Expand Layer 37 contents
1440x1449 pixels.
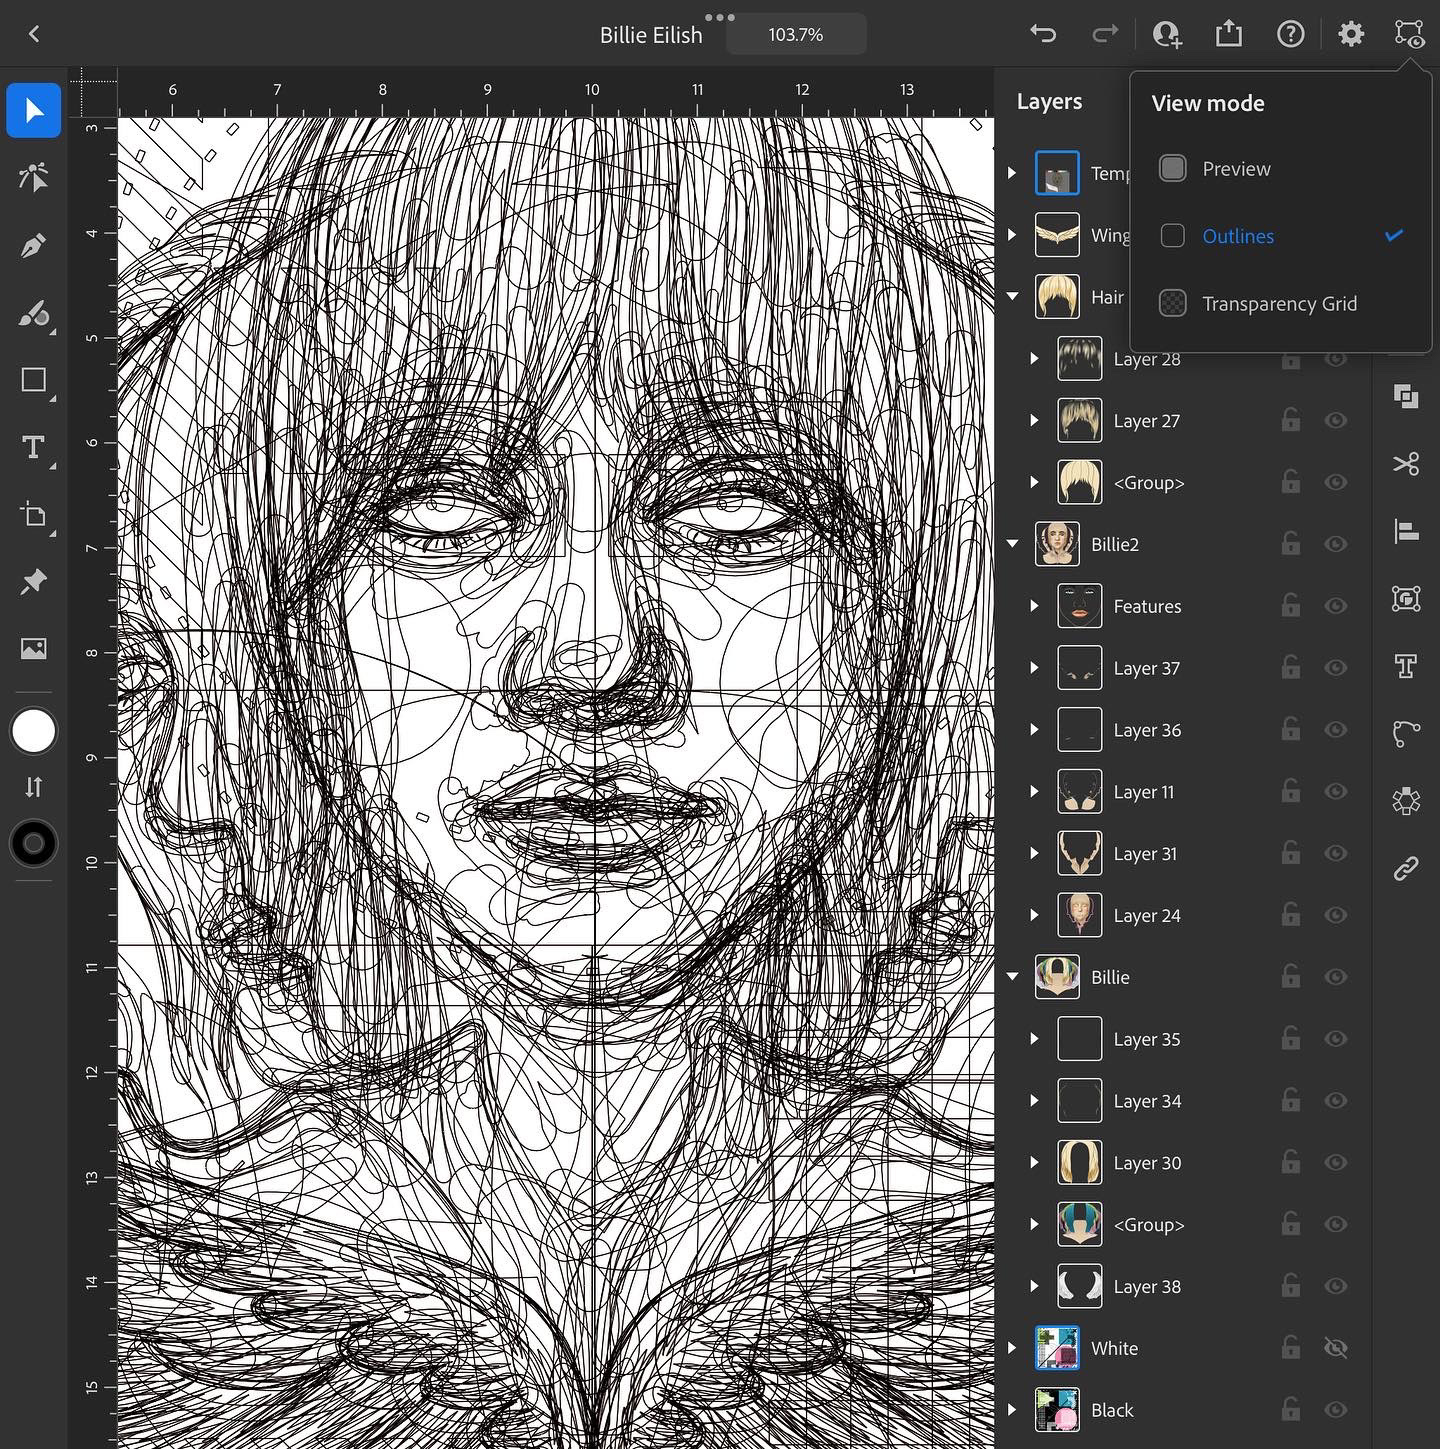[1034, 668]
